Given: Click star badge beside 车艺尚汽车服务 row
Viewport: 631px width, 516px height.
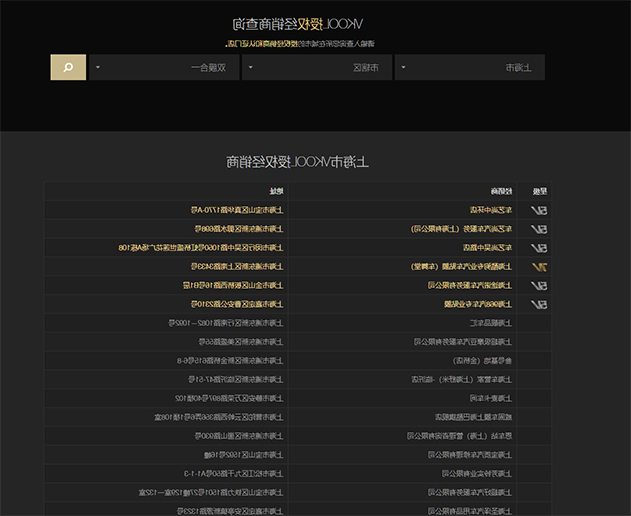Looking at the screenshot, I should click(x=538, y=229).
